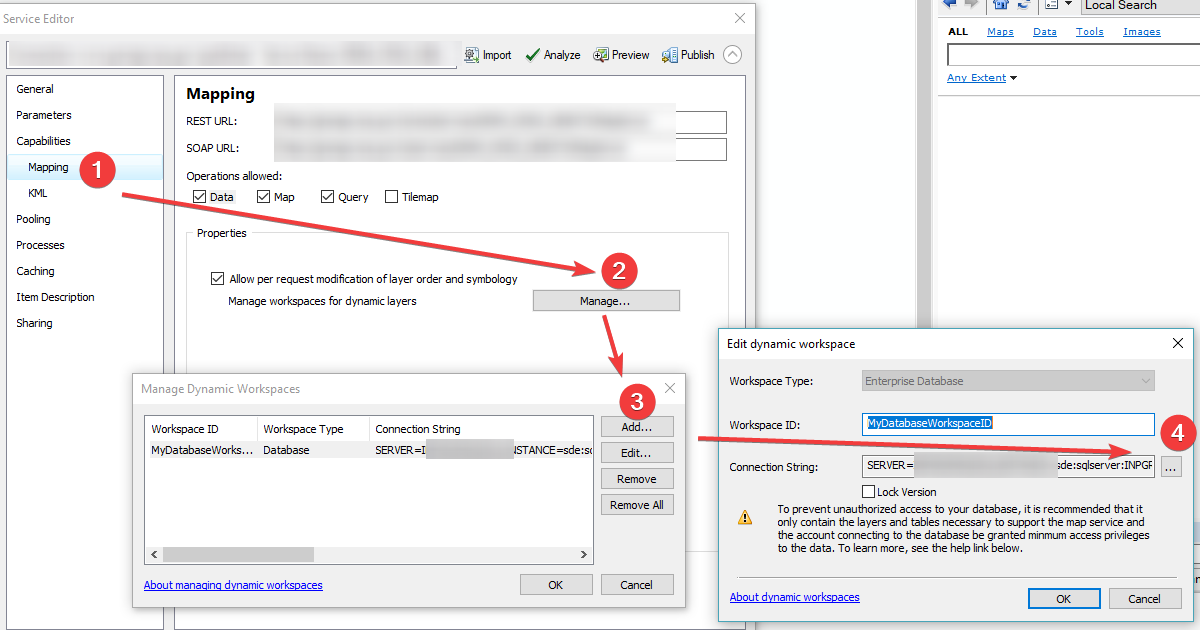Open the Workspace Type Enterprise Database dropdown
This screenshot has height=630, width=1200.
click(x=1008, y=381)
